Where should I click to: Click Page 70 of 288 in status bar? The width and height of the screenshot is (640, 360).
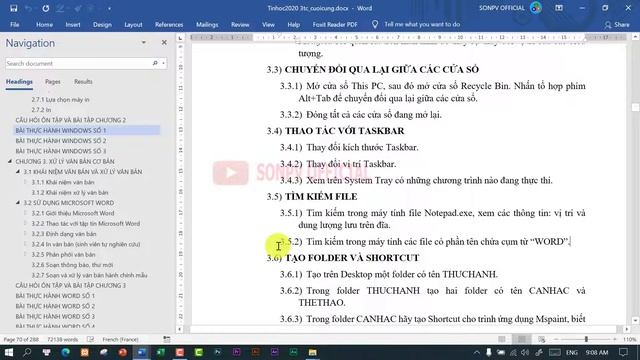21,340
